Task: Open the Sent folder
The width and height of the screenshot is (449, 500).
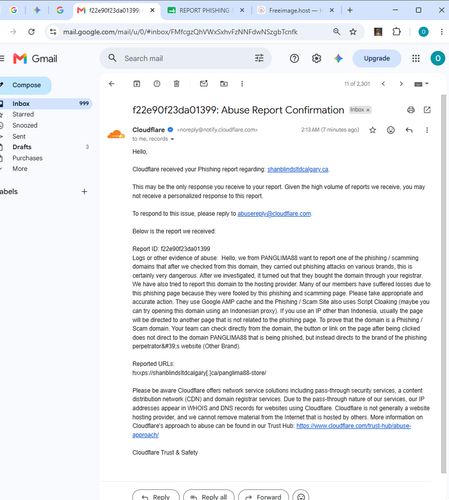Action: 19,136
